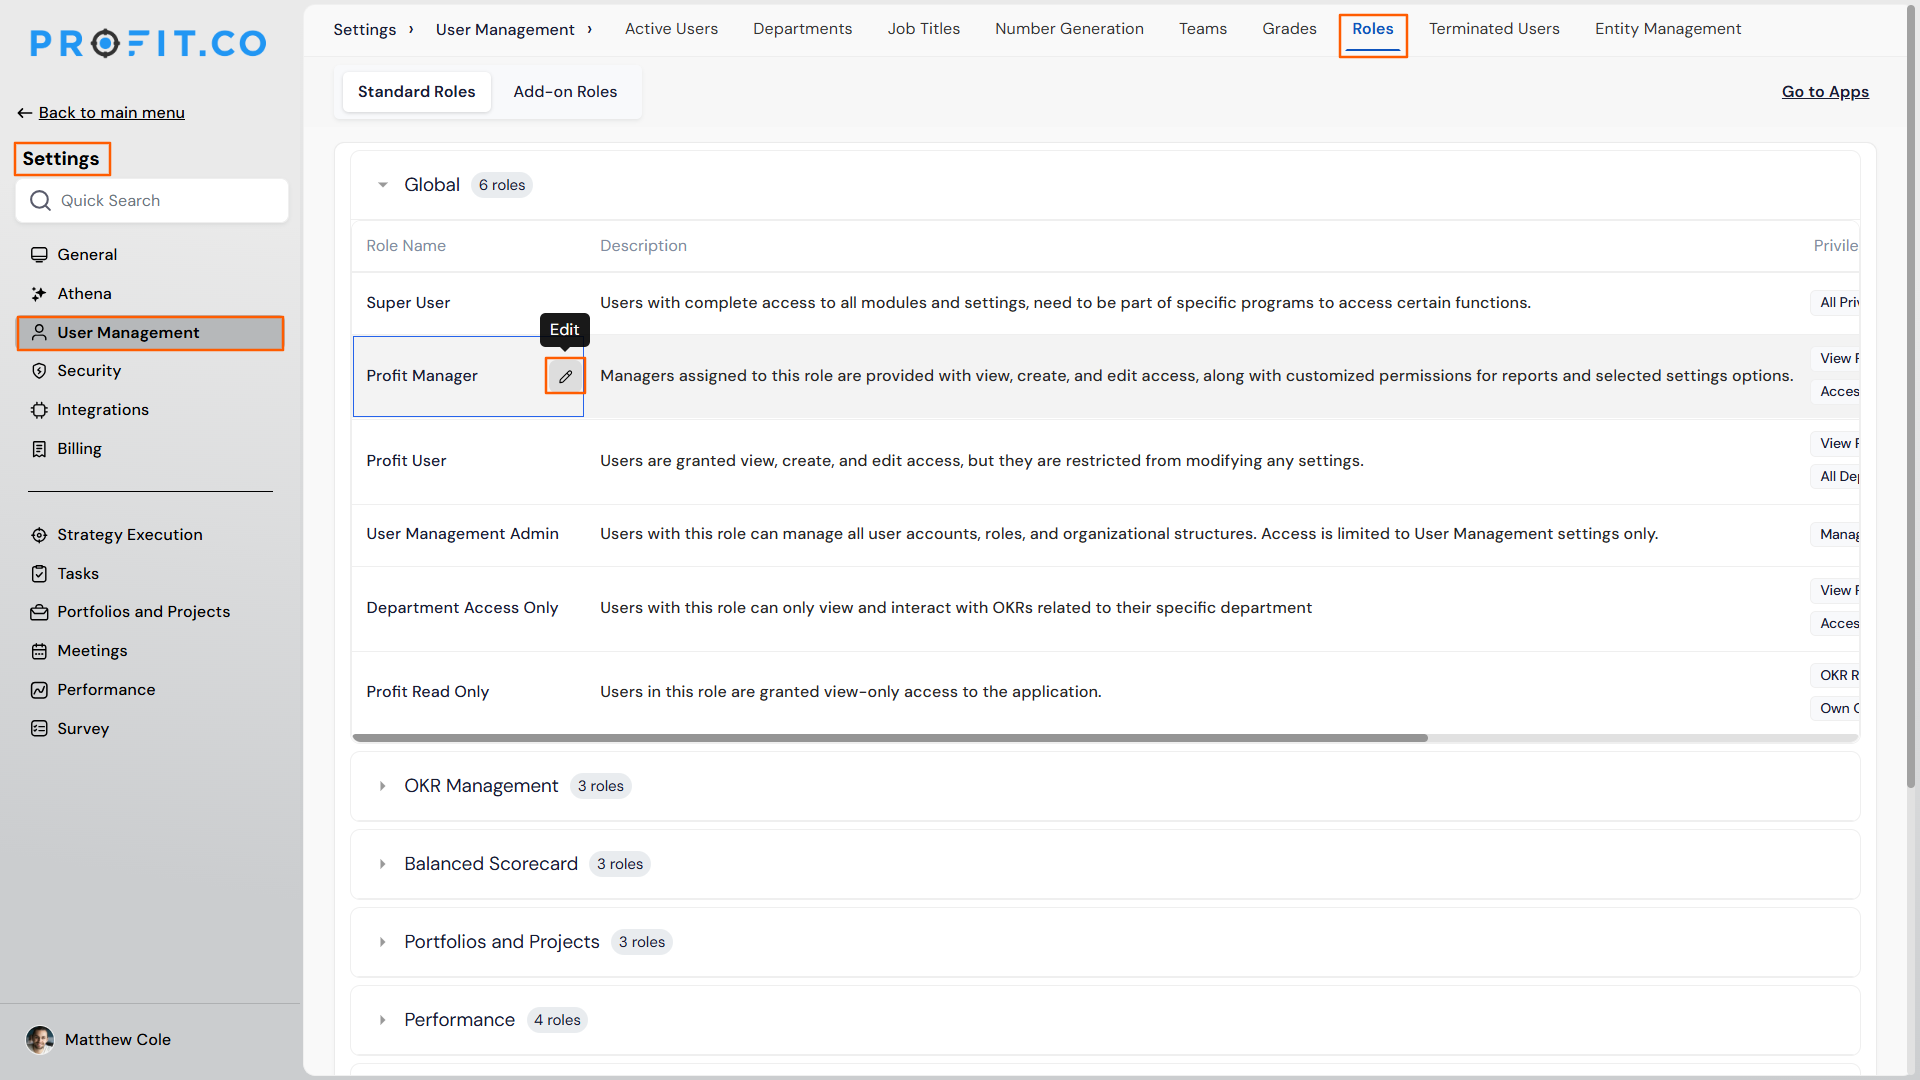Click the Department Access Only role name
This screenshot has width=1920, height=1080.
pyautogui.click(x=462, y=608)
